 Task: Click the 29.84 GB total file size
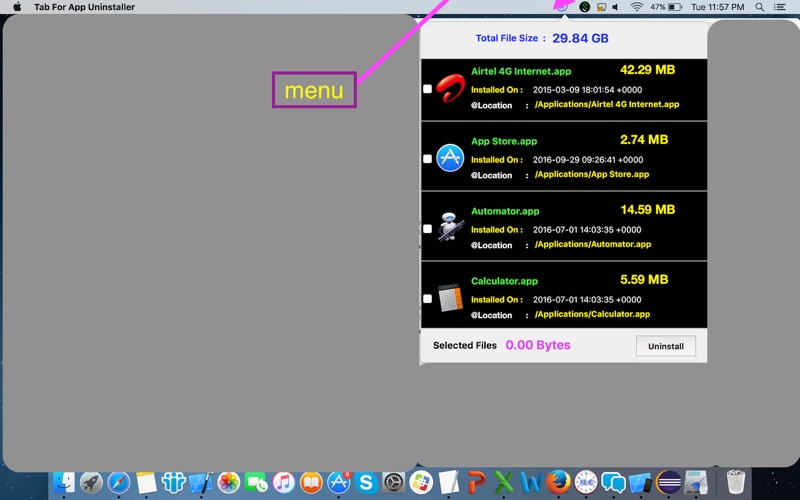tap(580, 38)
